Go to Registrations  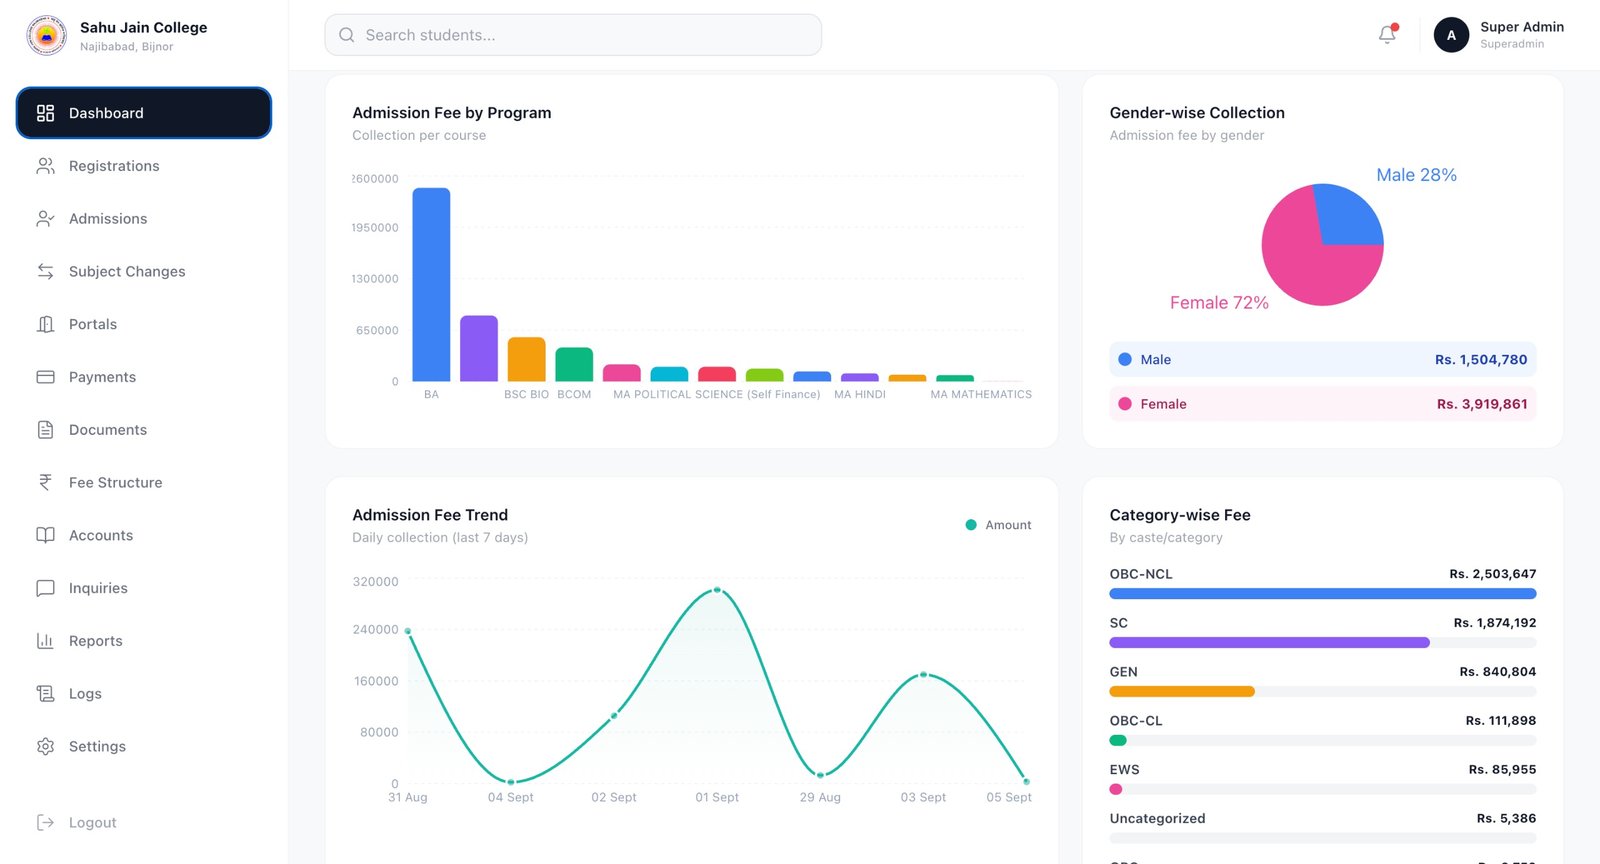pos(144,166)
